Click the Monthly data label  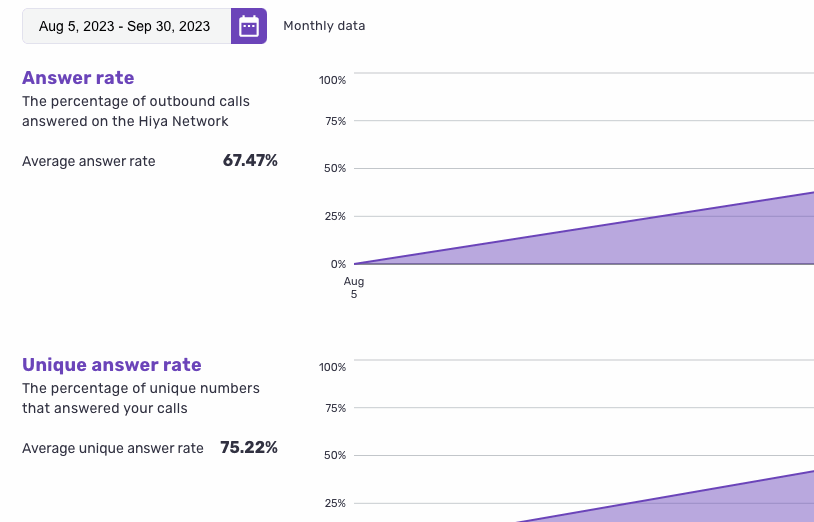324,26
